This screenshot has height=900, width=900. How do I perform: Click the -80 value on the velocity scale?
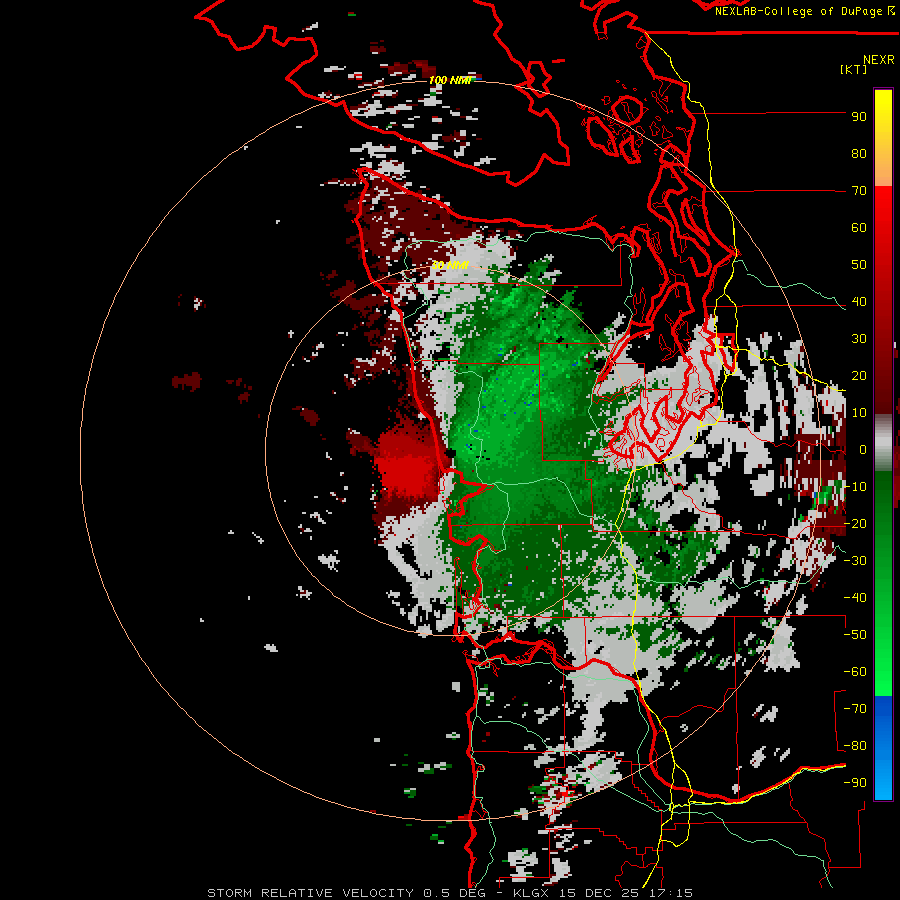pyautogui.click(x=855, y=746)
